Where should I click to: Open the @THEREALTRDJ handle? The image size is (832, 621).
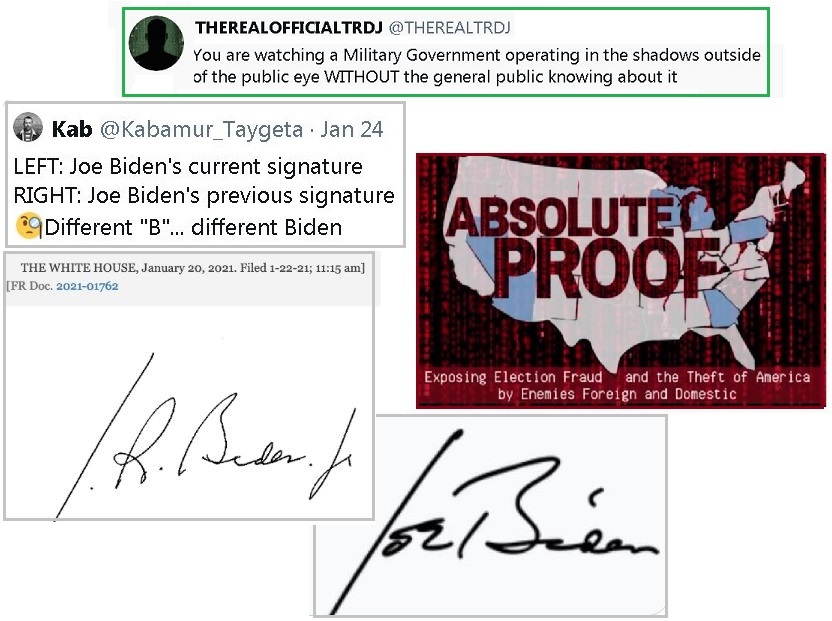pos(449,27)
